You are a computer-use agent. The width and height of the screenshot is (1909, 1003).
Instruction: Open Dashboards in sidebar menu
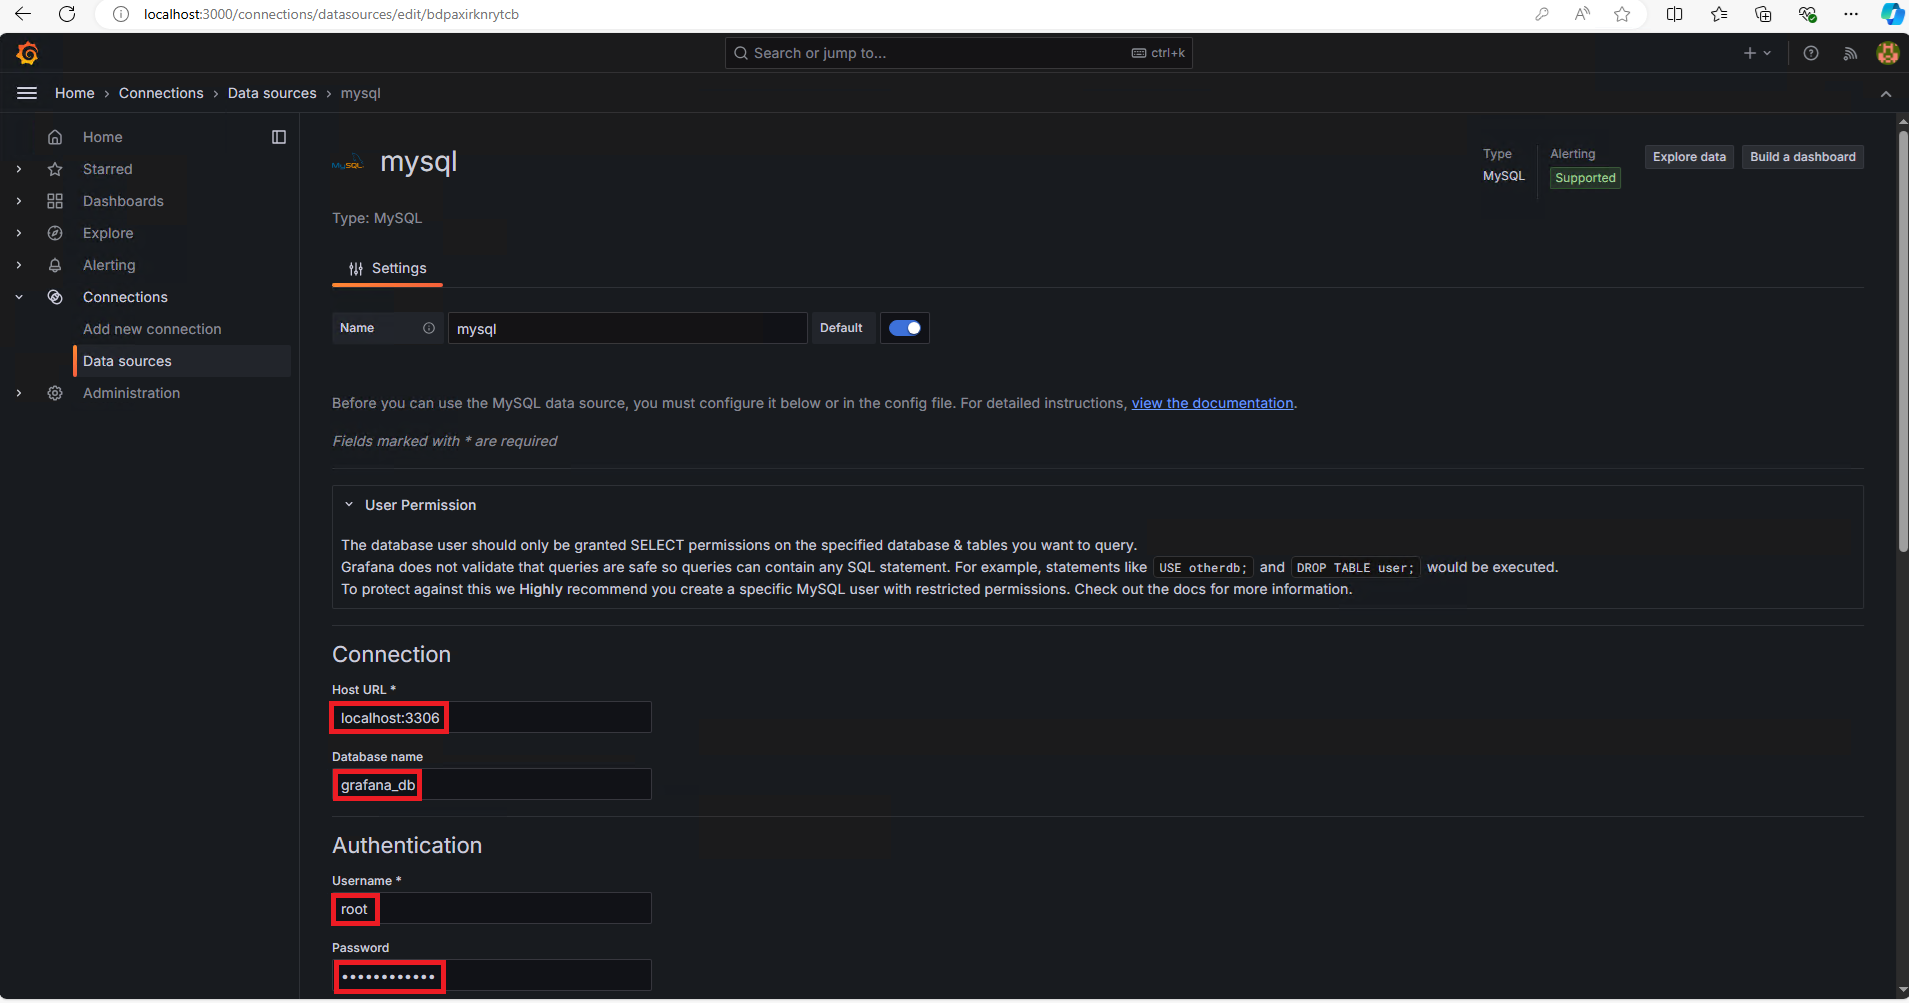point(123,201)
